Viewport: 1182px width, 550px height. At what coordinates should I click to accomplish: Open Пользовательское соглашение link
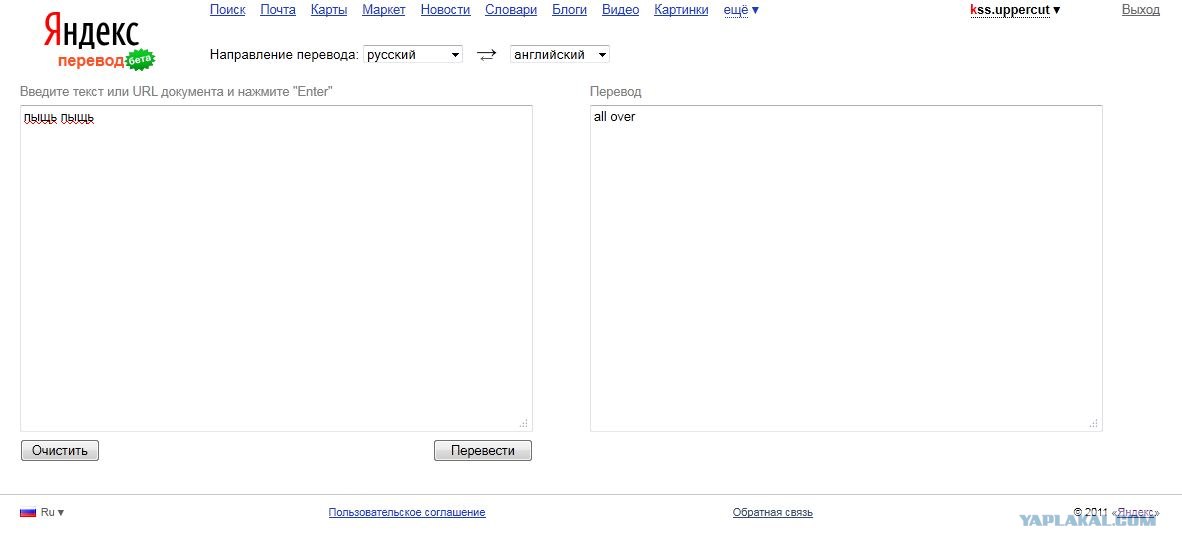(x=407, y=512)
